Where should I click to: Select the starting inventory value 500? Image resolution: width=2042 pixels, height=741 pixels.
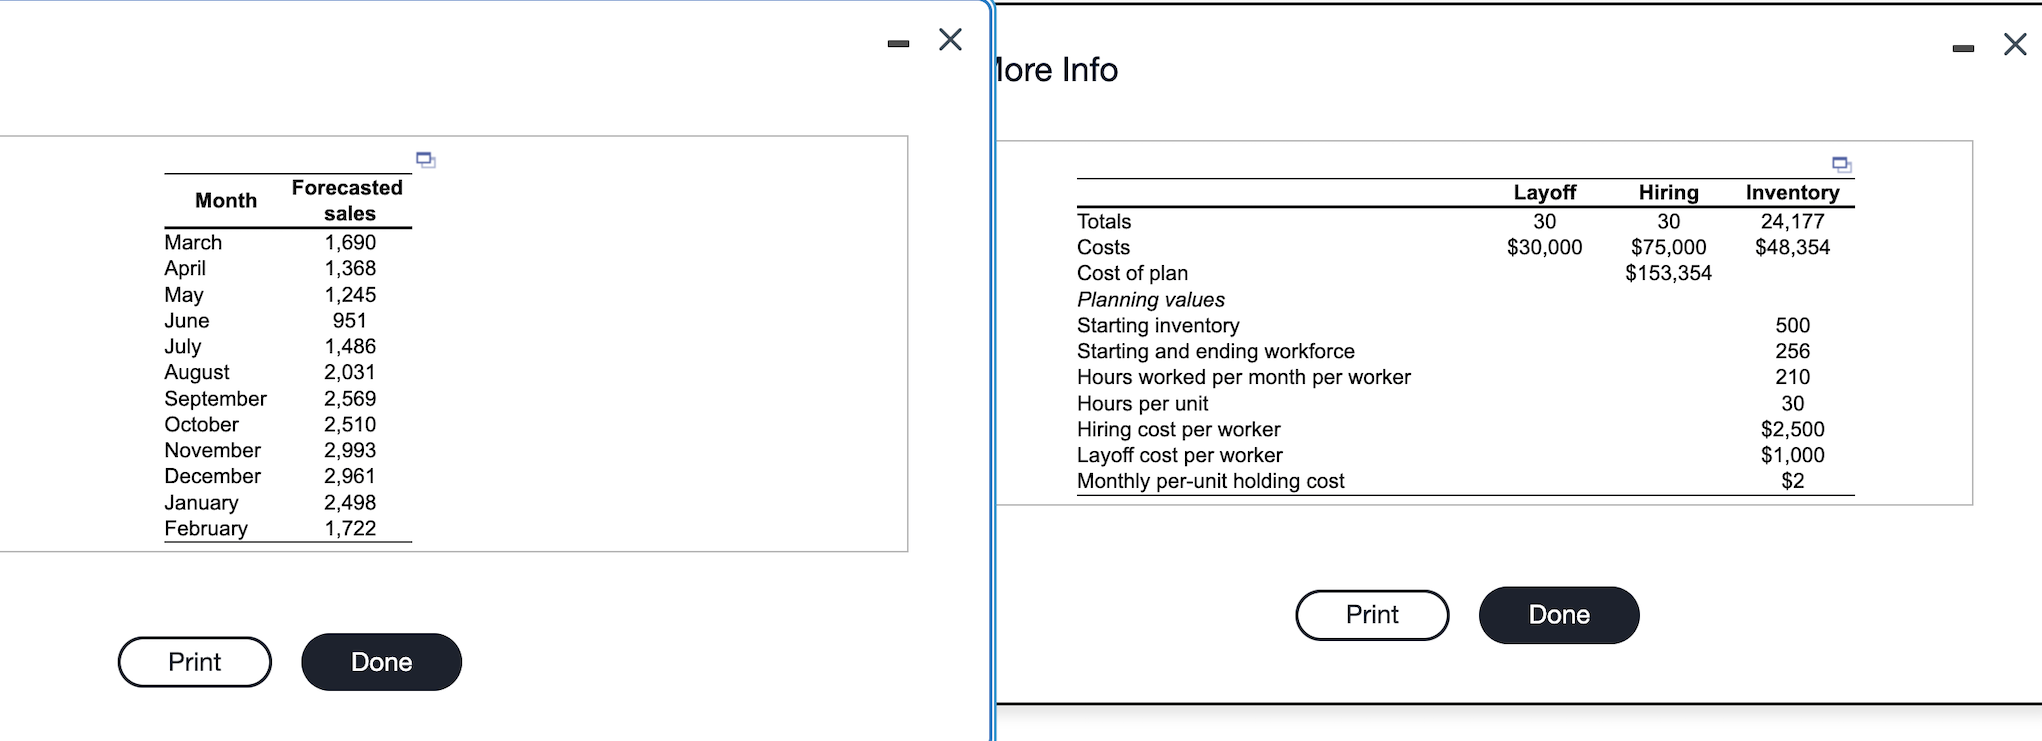pos(1793,325)
